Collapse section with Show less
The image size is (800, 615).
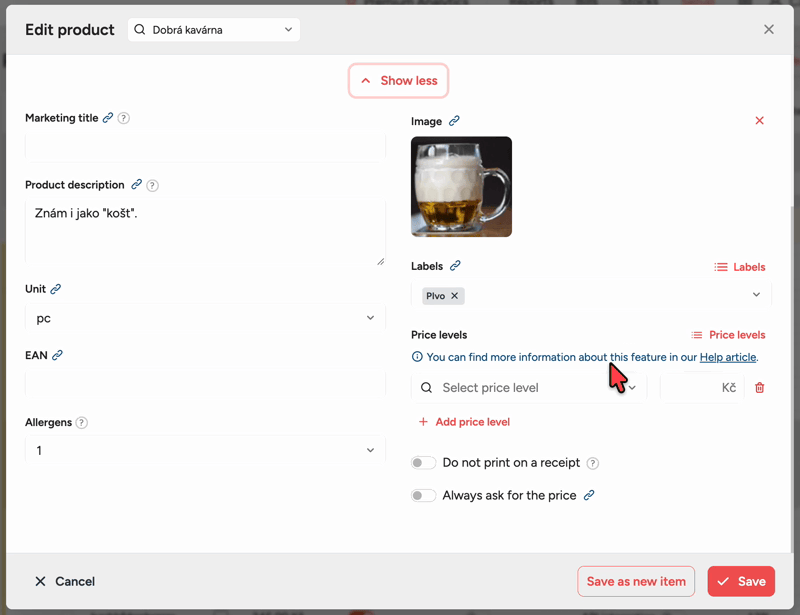398,81
